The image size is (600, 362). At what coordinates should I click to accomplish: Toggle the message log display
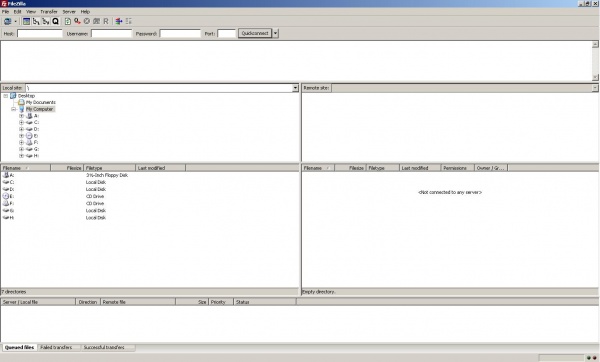pyautogui.click(x=26, y=21)
